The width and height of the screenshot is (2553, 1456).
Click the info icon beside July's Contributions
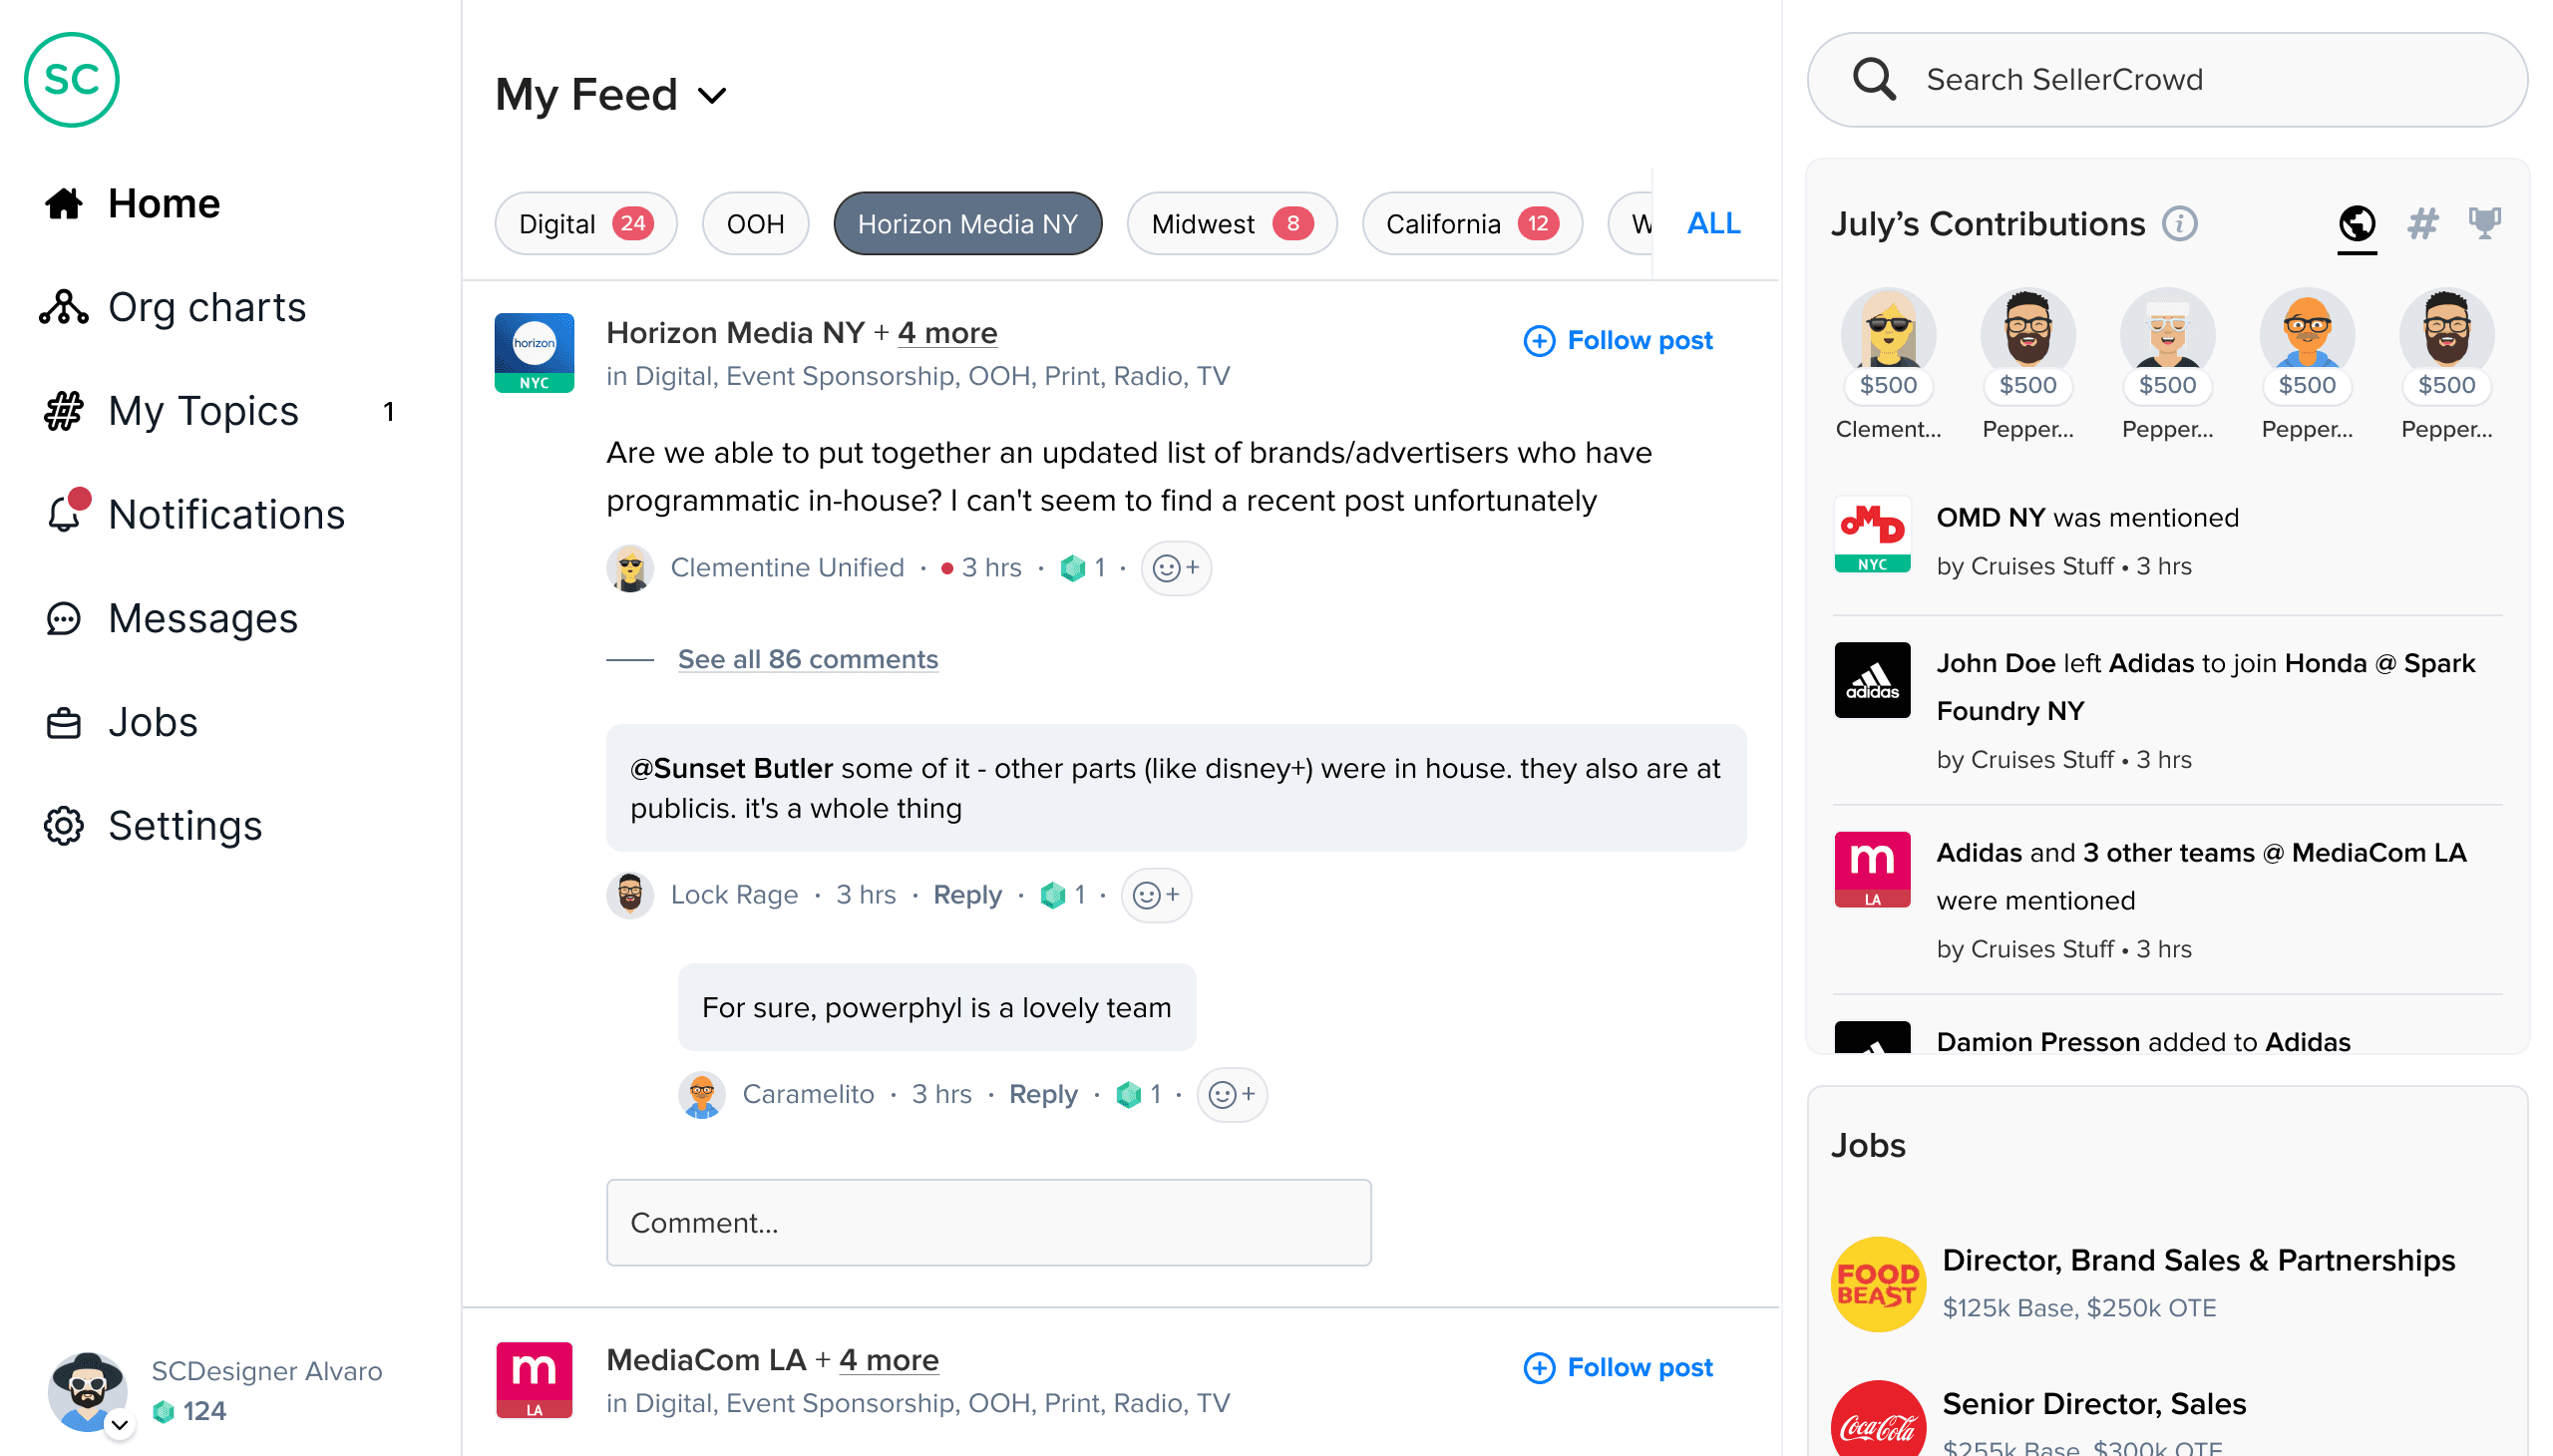[x=2180, y=224]
